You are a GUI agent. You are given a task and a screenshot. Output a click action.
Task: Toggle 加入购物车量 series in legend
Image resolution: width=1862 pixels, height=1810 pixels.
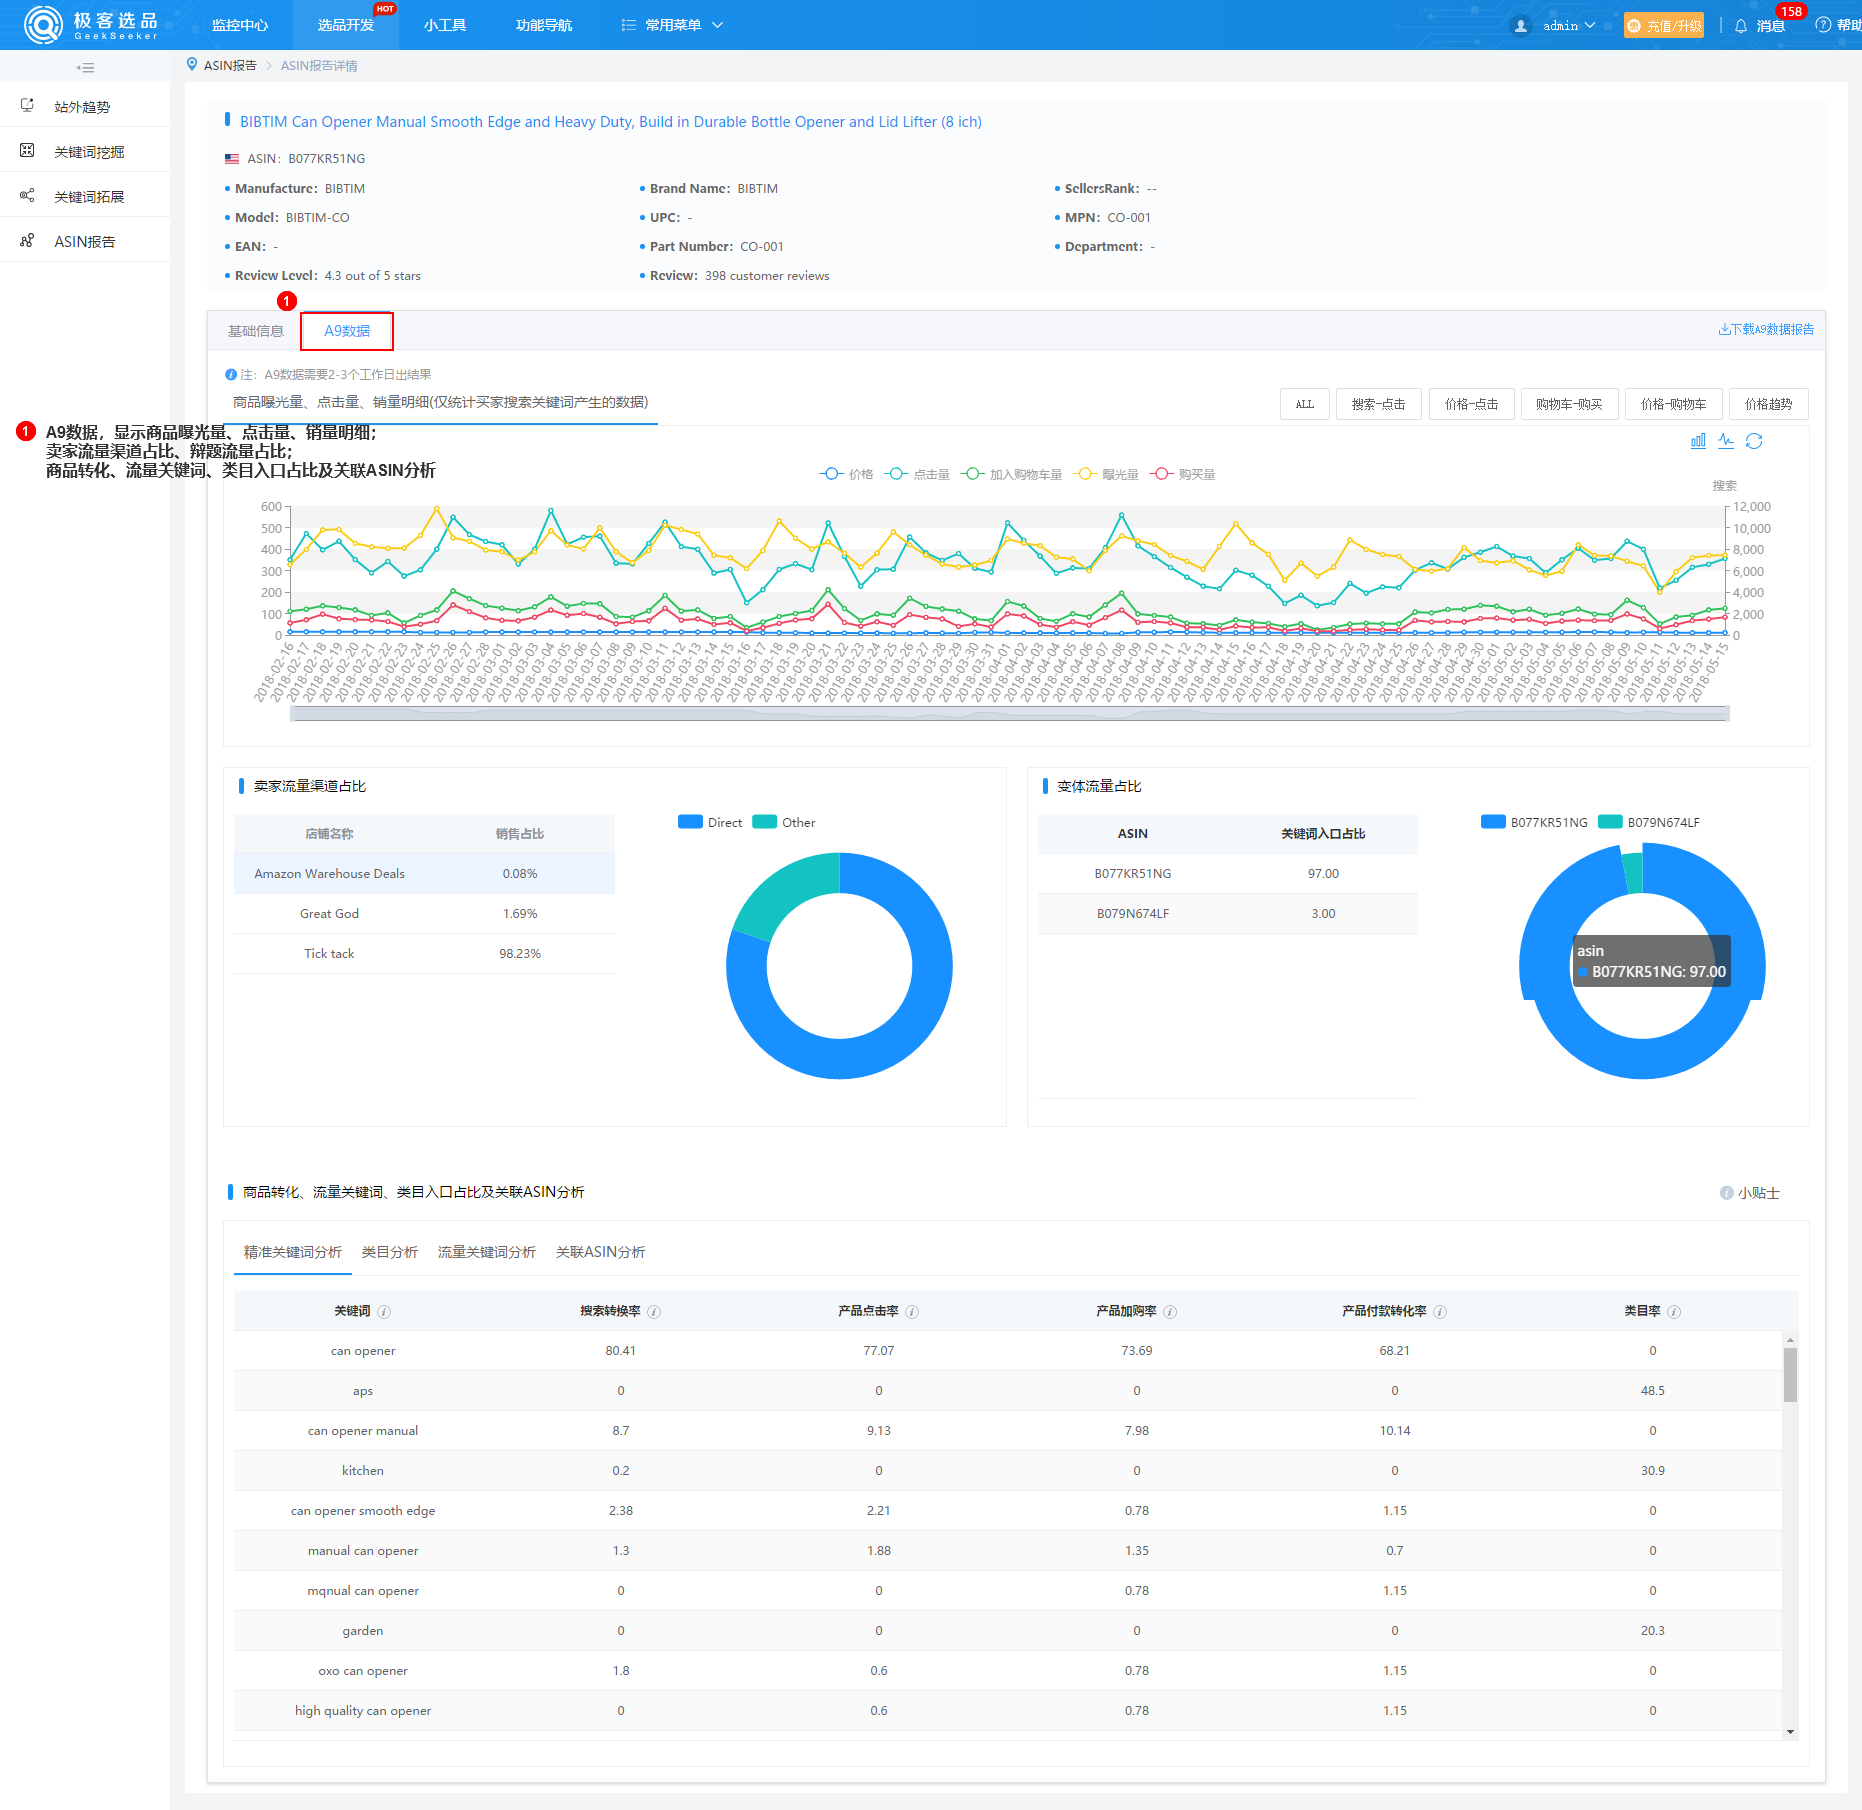[x=1012, y=474]
